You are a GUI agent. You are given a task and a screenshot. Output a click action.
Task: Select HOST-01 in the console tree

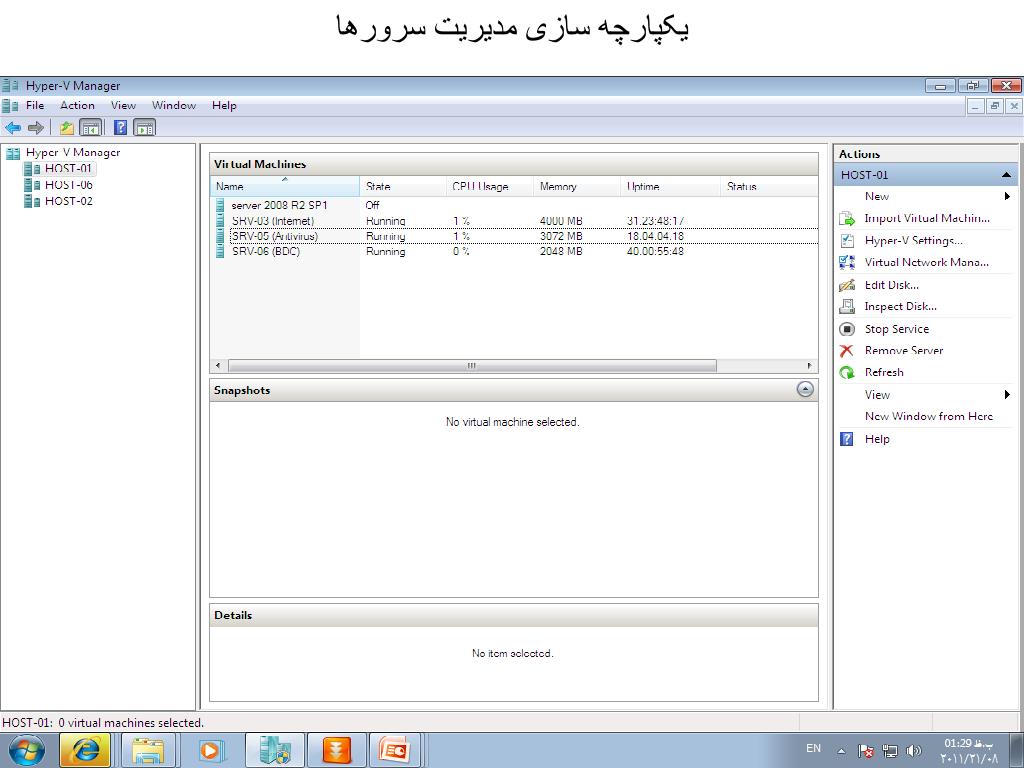tap(68, 168)
